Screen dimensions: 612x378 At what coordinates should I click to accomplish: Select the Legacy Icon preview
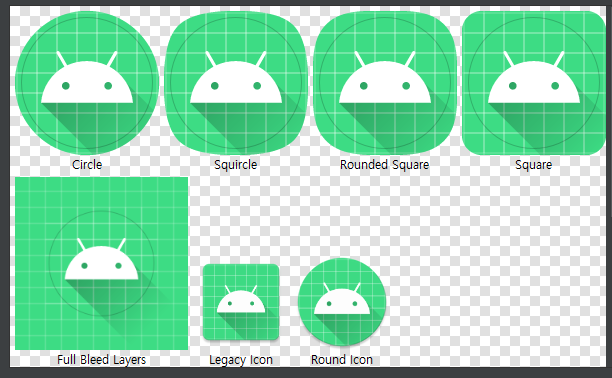coord(241,302)
